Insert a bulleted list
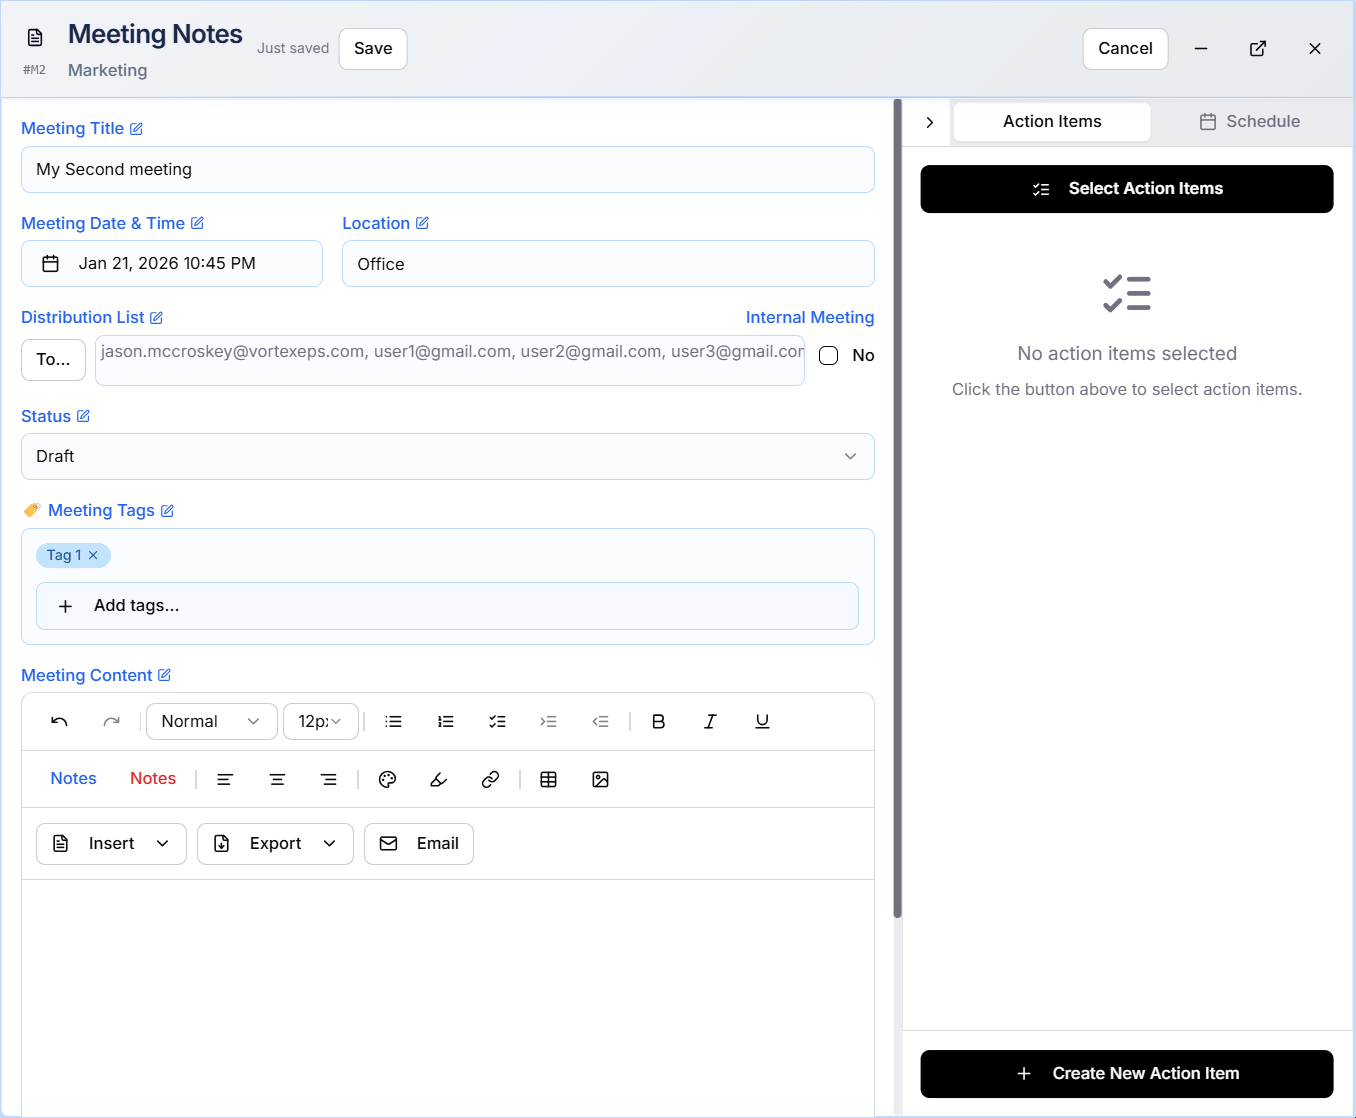1356x1118 pixels. (394, 721)
